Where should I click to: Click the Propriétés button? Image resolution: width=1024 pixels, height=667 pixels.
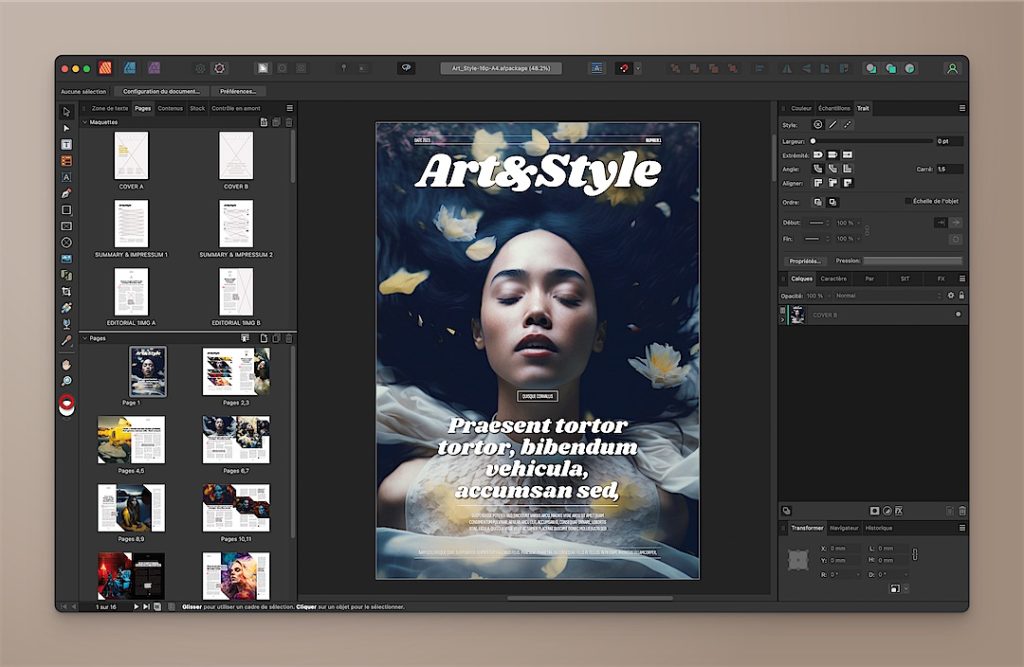[x=806, y=261]
